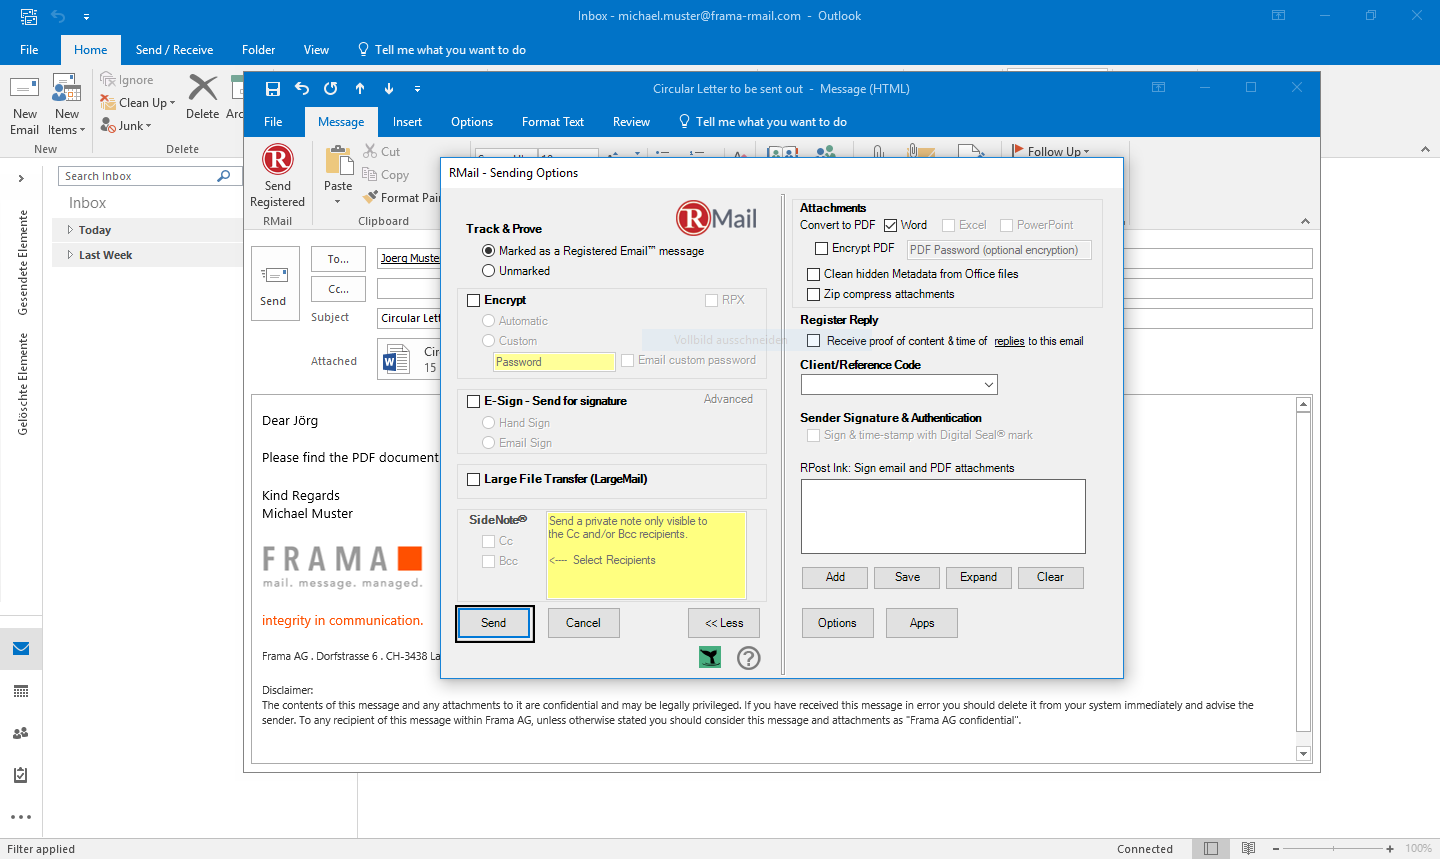Open the Calendar view in the navigation bar

21,691
